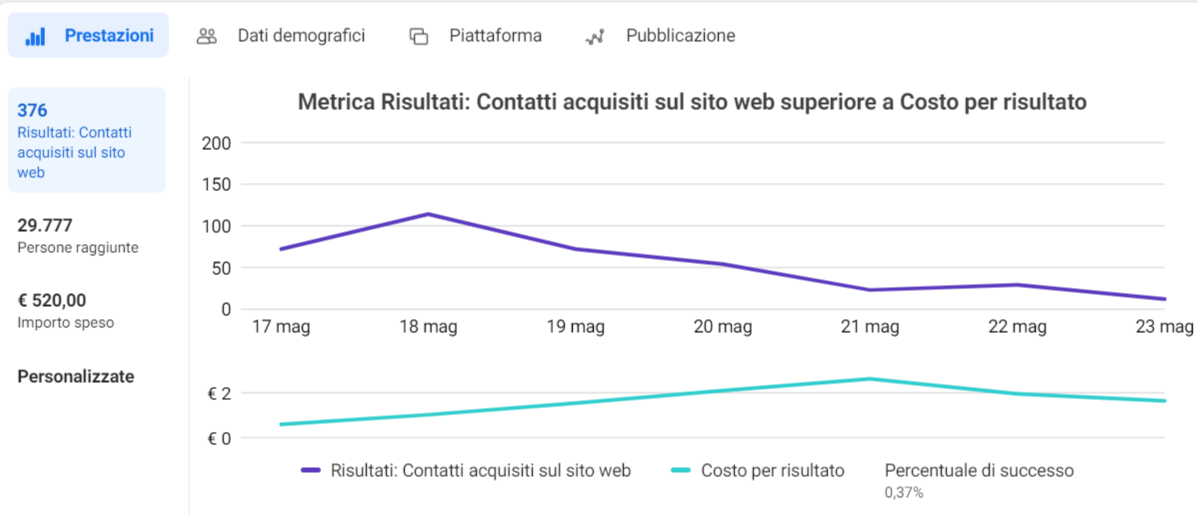Click the Dati demografici people icon
This screenshot has width=1198, height=515.
tap(207, 36)
